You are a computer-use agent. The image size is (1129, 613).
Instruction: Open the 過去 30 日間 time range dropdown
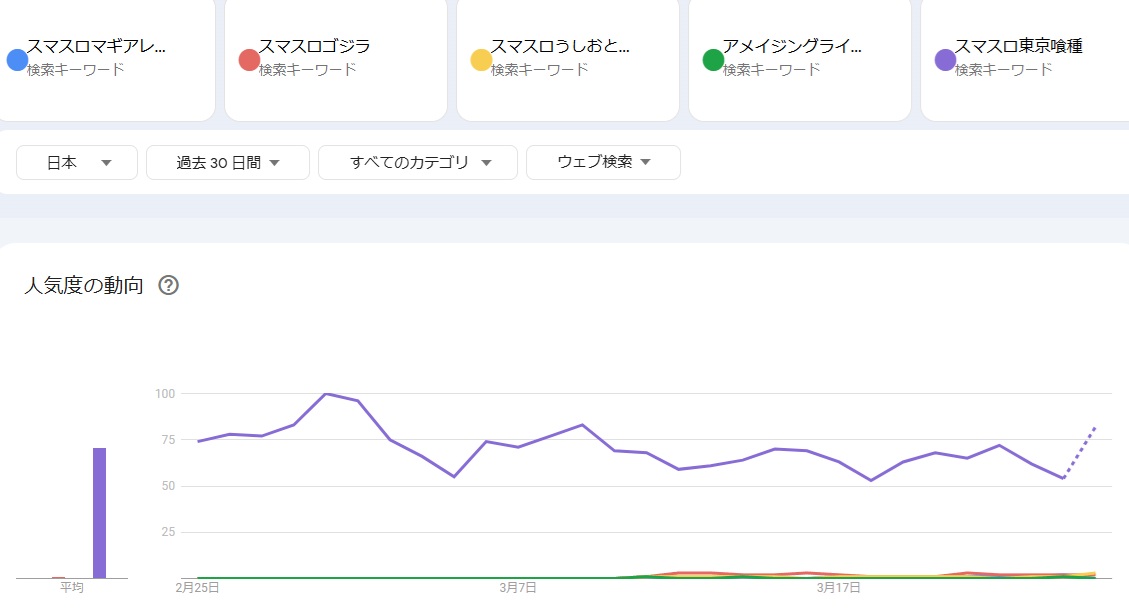click(x=228, y=163)
